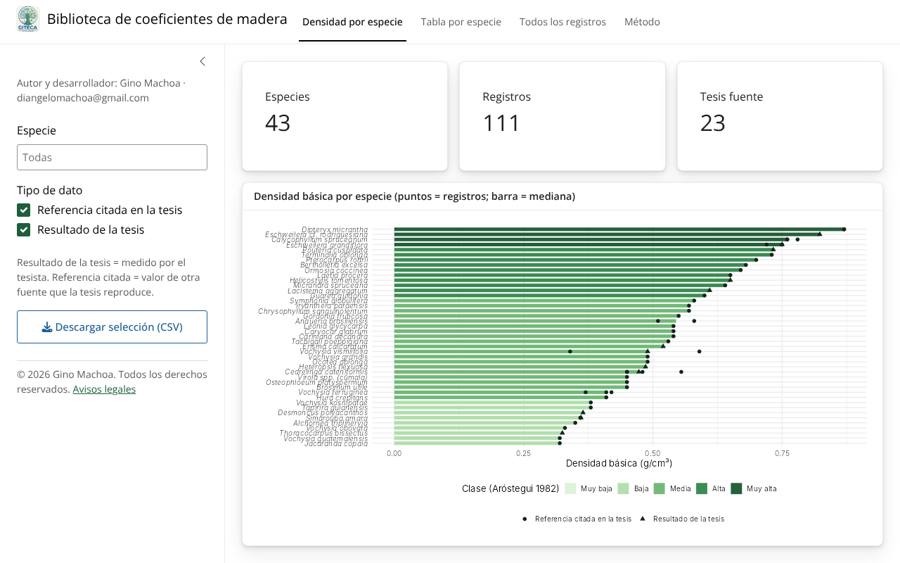Click the Muy baja legend swatch

(570, 488)
